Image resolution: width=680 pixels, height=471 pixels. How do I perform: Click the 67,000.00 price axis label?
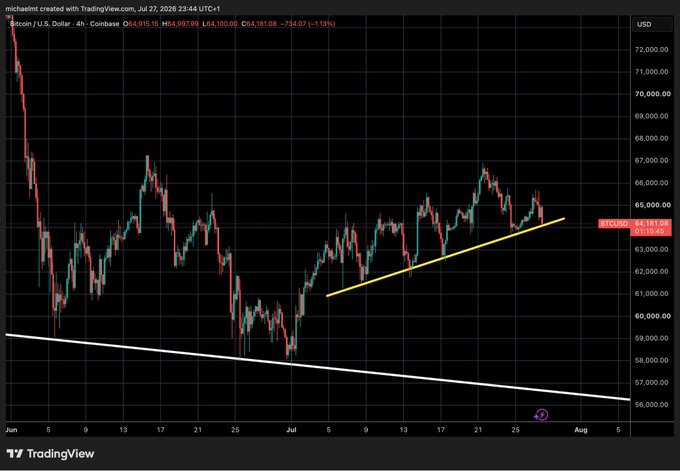[653, 160]
